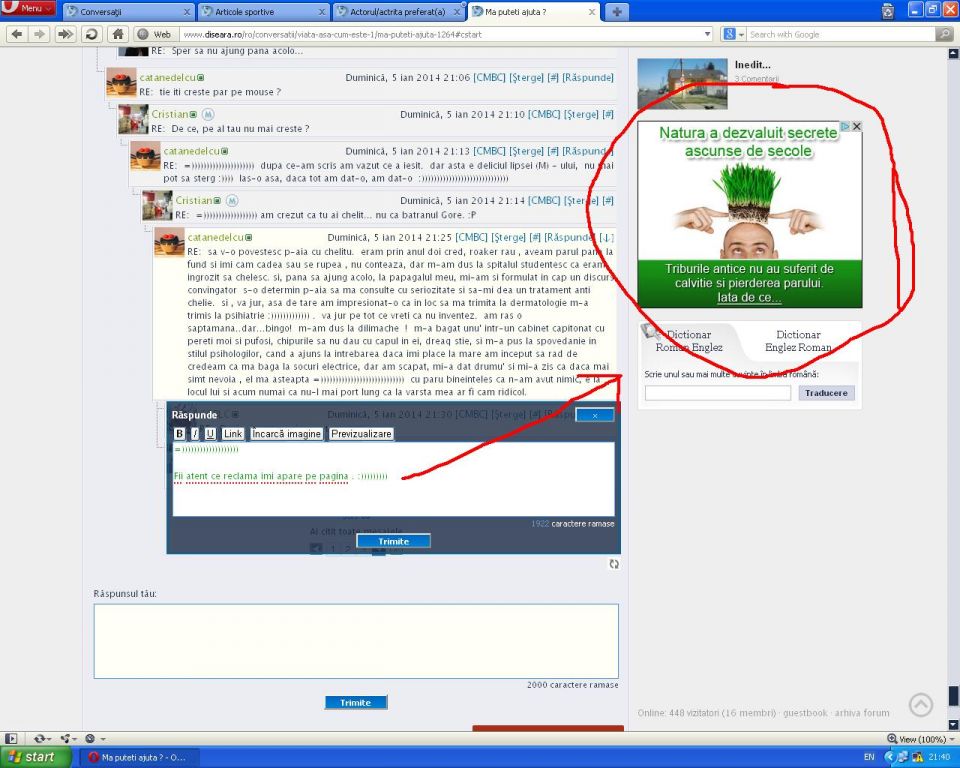Go to the home page
Screen dimensions: 960x768
(118, 34)
